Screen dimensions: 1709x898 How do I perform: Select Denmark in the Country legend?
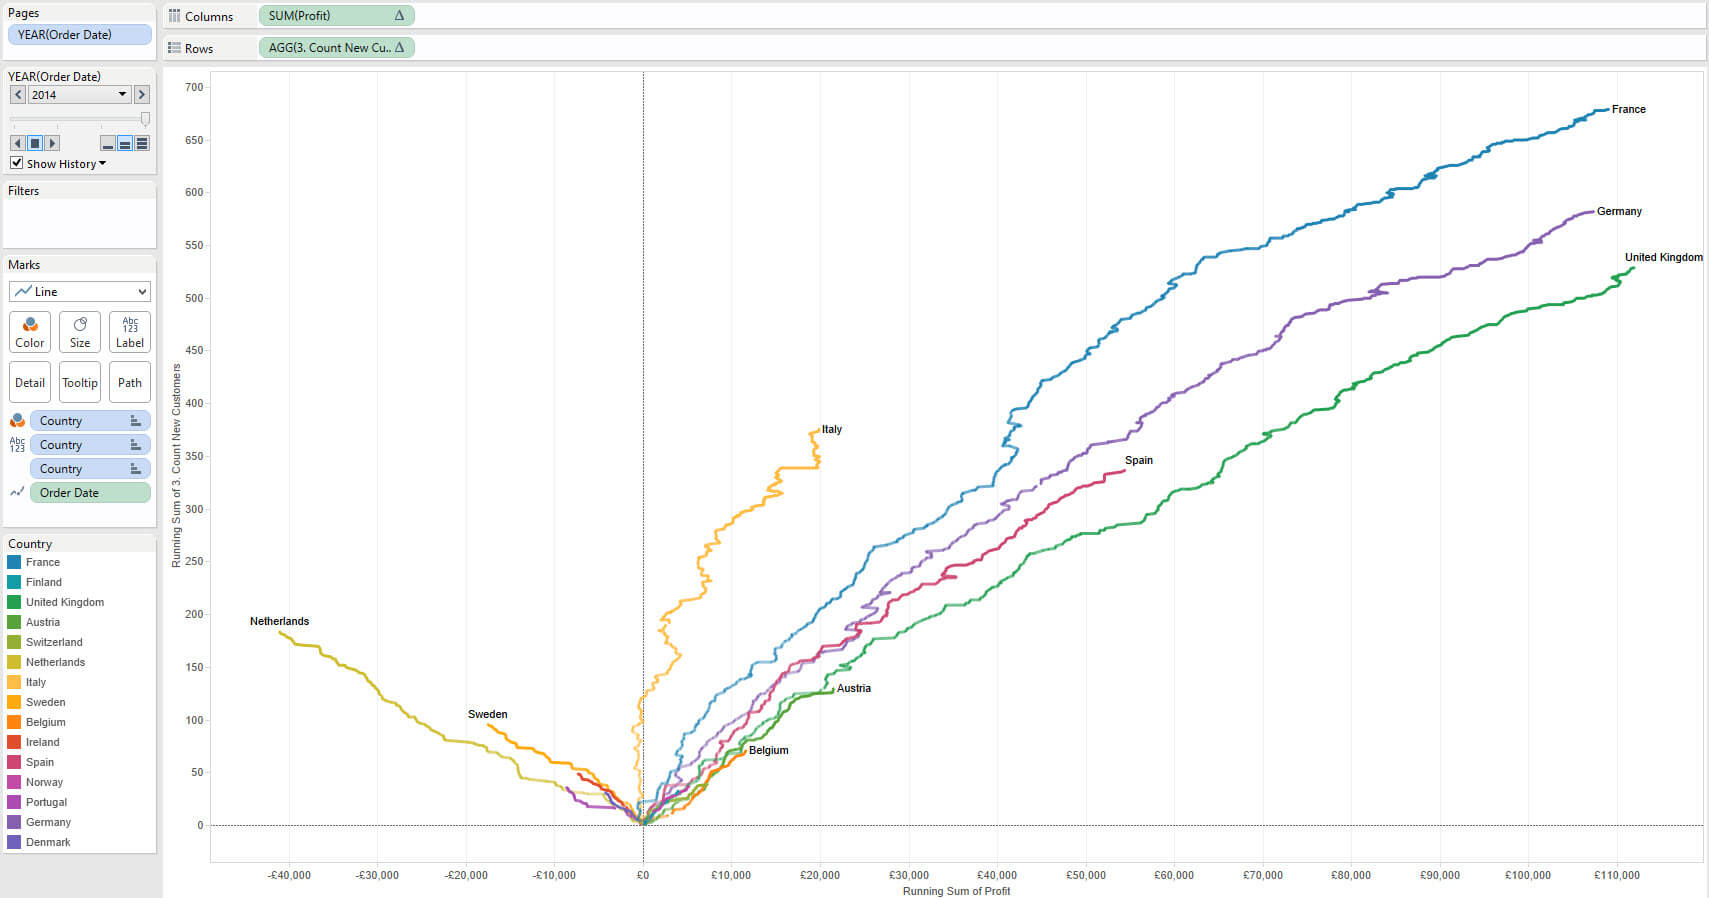[48, 842]
